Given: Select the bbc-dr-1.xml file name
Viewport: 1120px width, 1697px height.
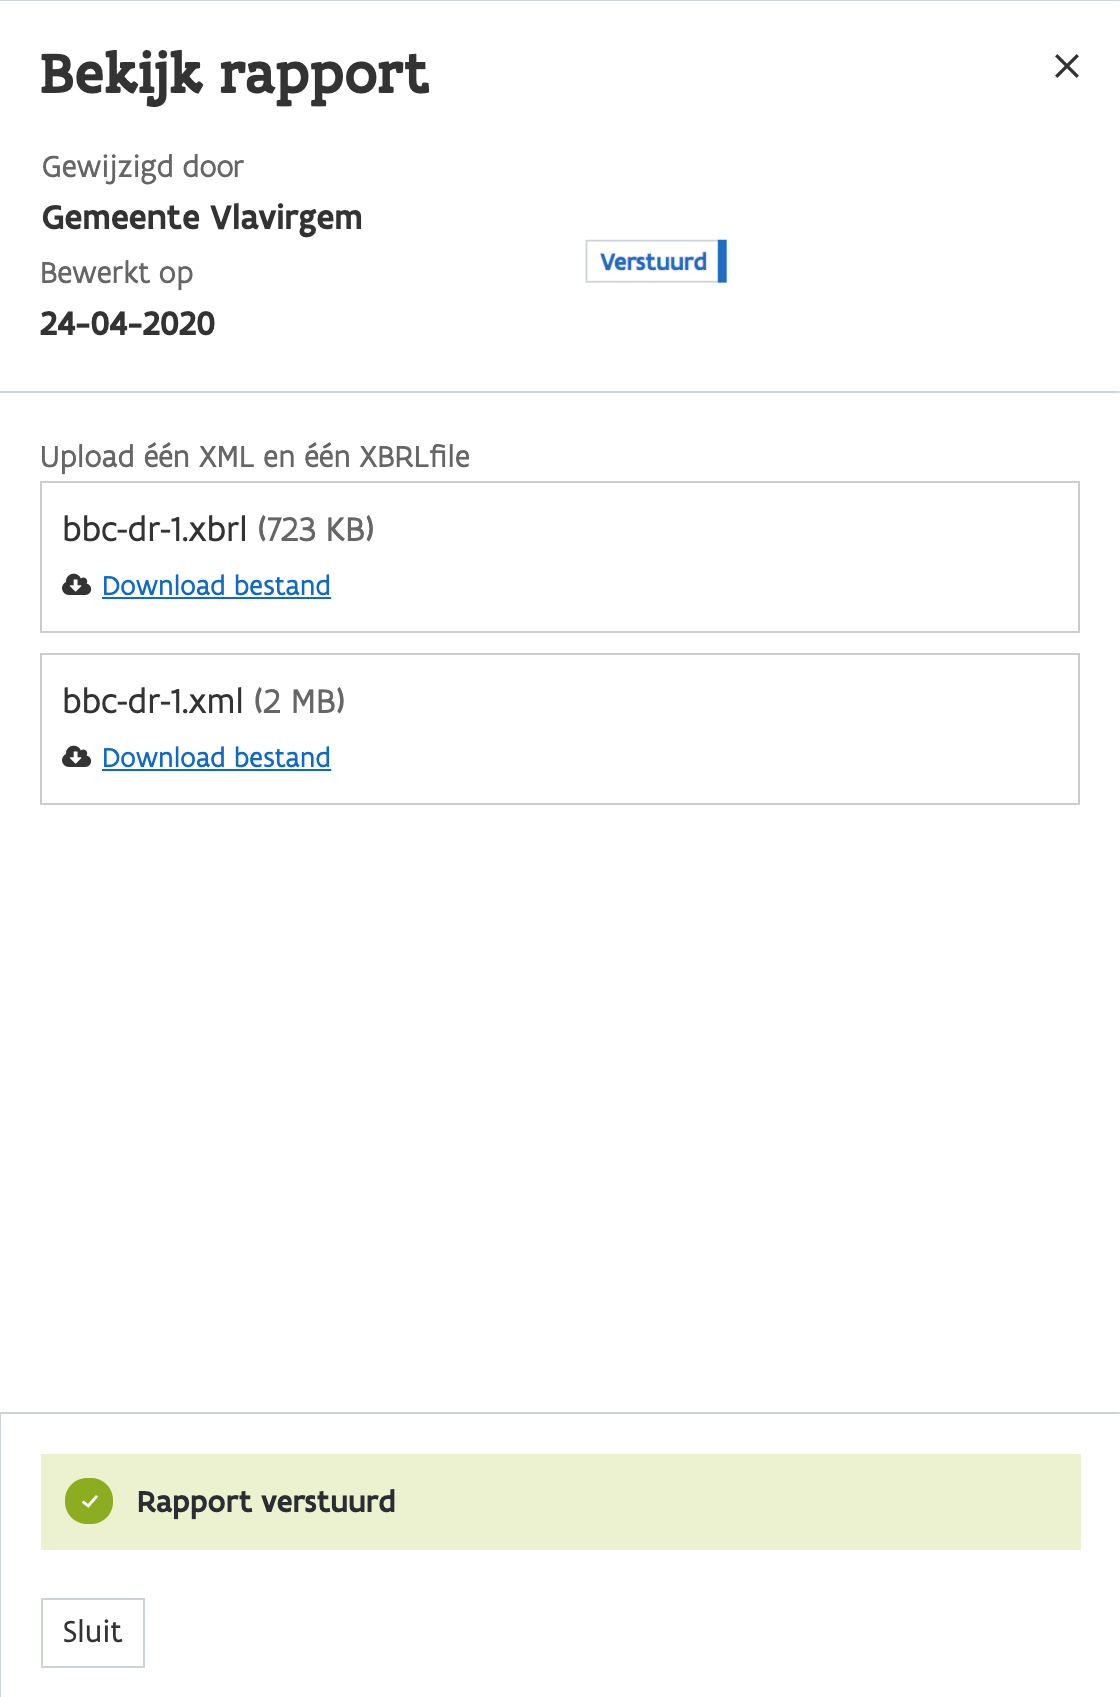Looking at the screenshot, I should [x=153, y=701].
